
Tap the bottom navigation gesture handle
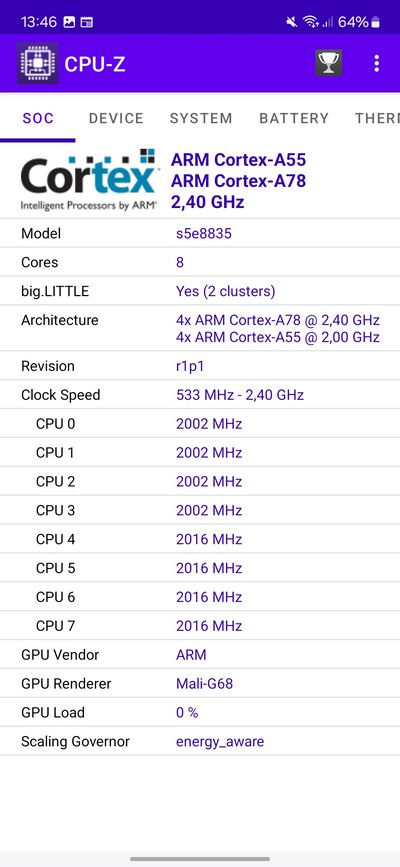click(x=200, y=859)
